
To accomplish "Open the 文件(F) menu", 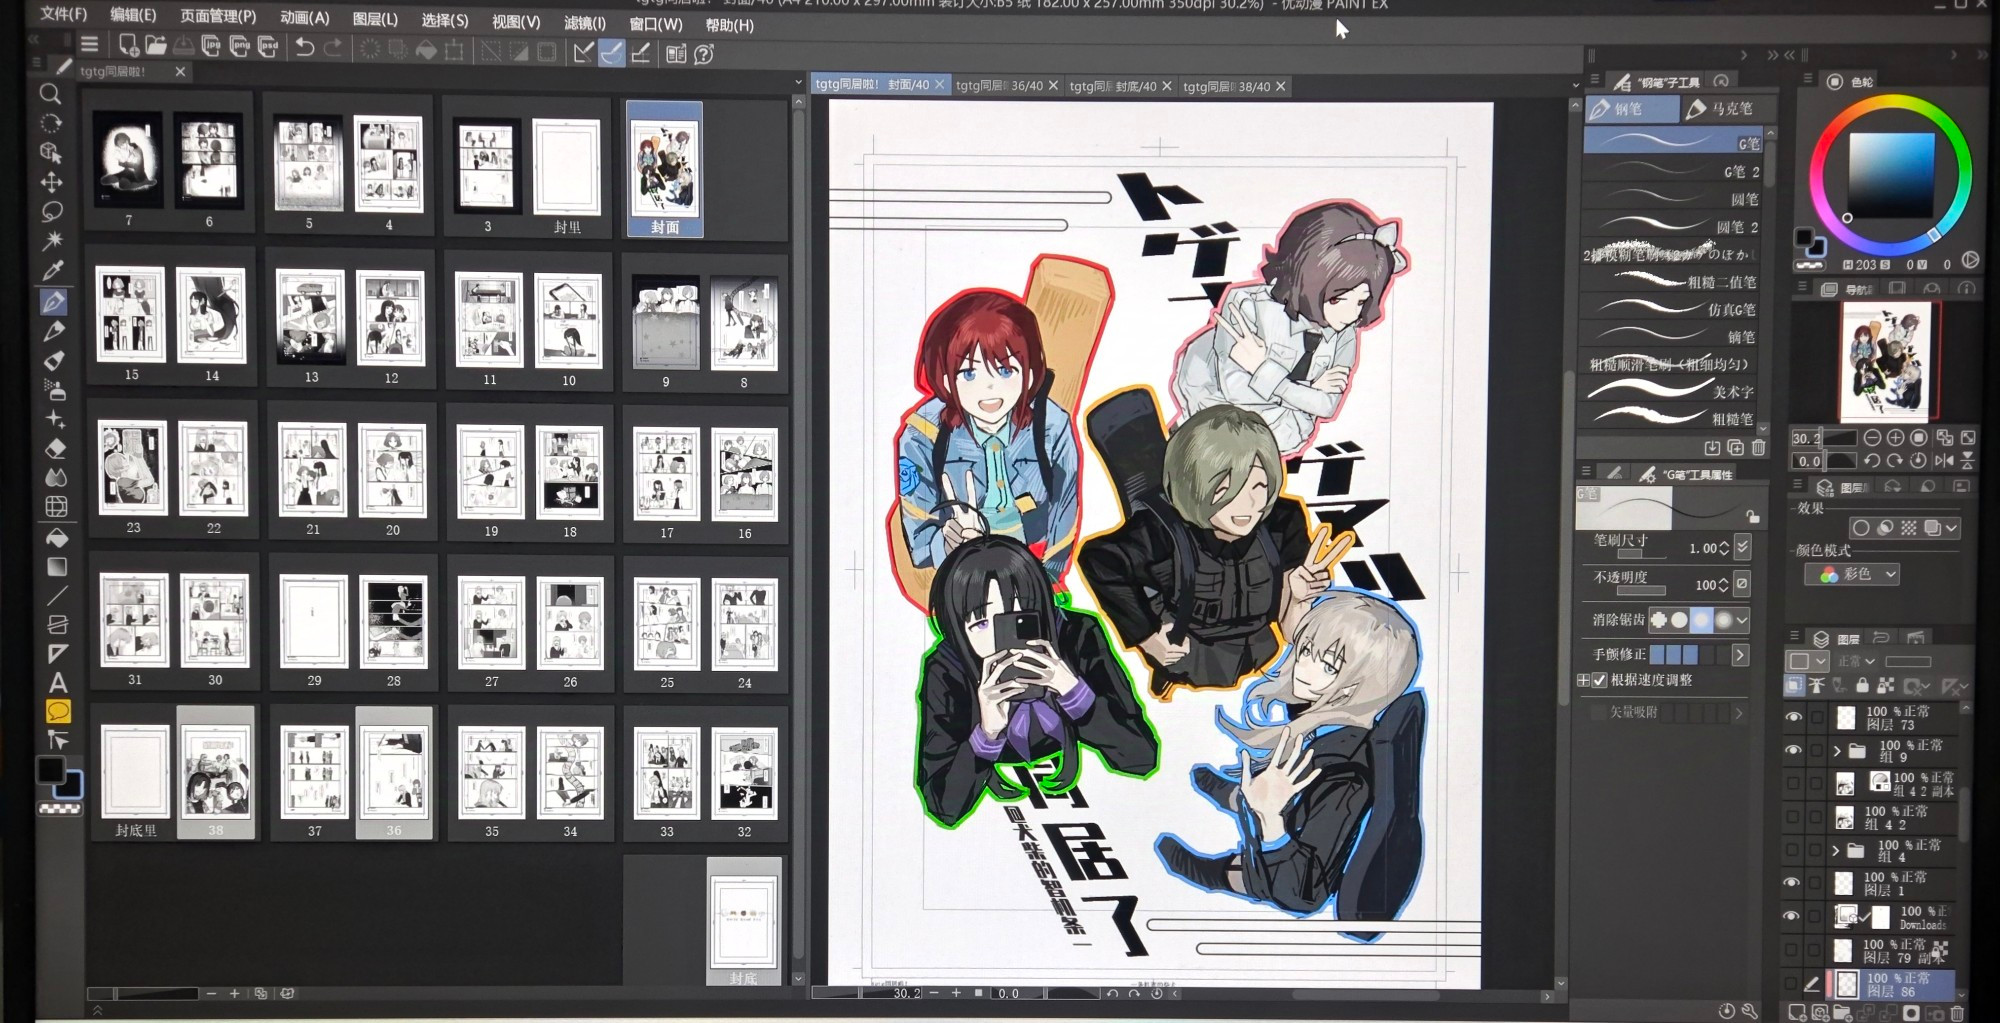I will point(63,14).
